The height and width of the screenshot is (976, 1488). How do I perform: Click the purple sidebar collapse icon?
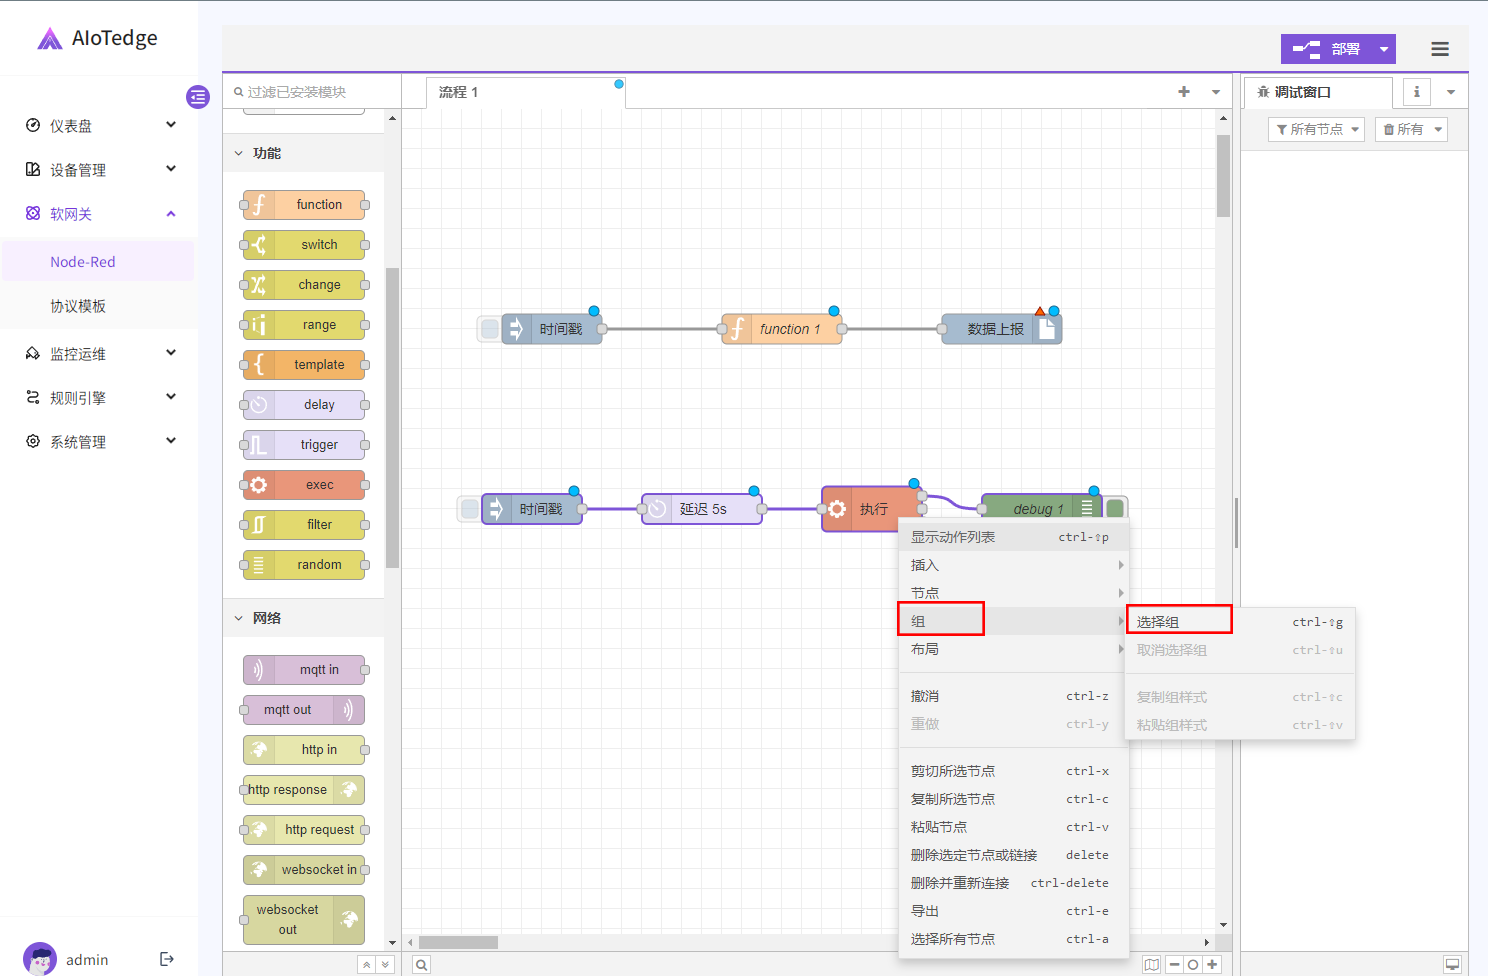[198, 97]
